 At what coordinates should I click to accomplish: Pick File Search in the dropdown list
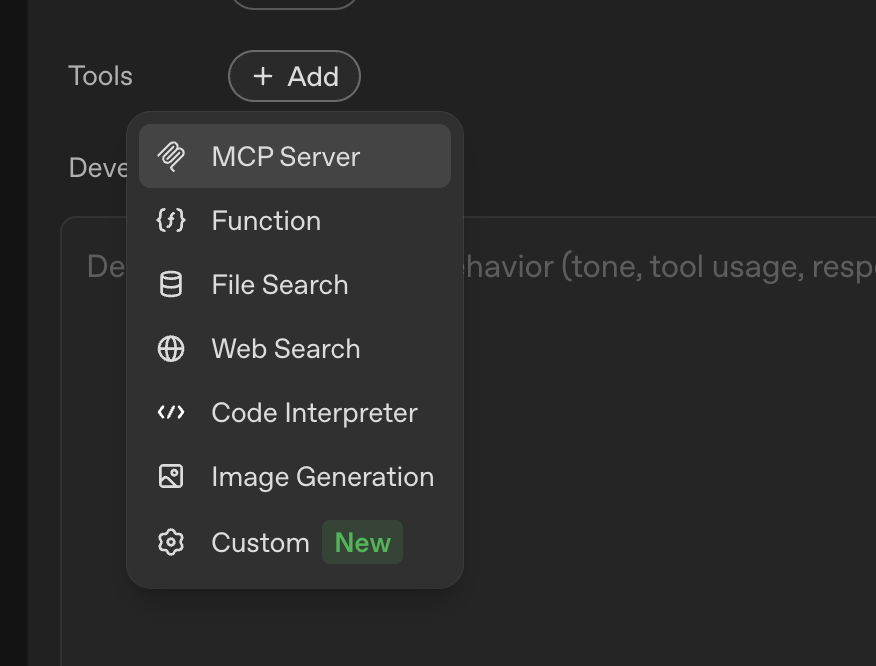click(x=280, y=285)
